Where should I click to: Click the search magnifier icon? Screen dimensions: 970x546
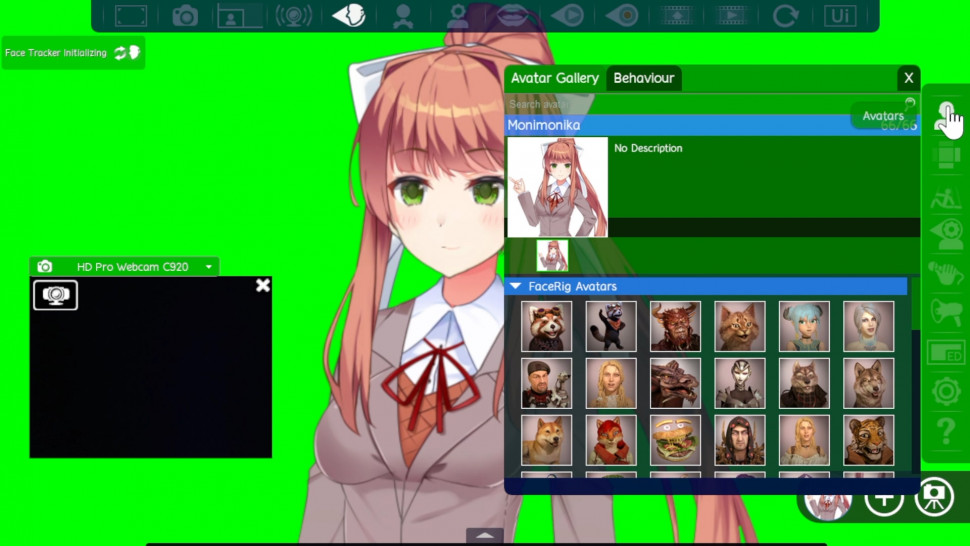click(x=909, y=103)
